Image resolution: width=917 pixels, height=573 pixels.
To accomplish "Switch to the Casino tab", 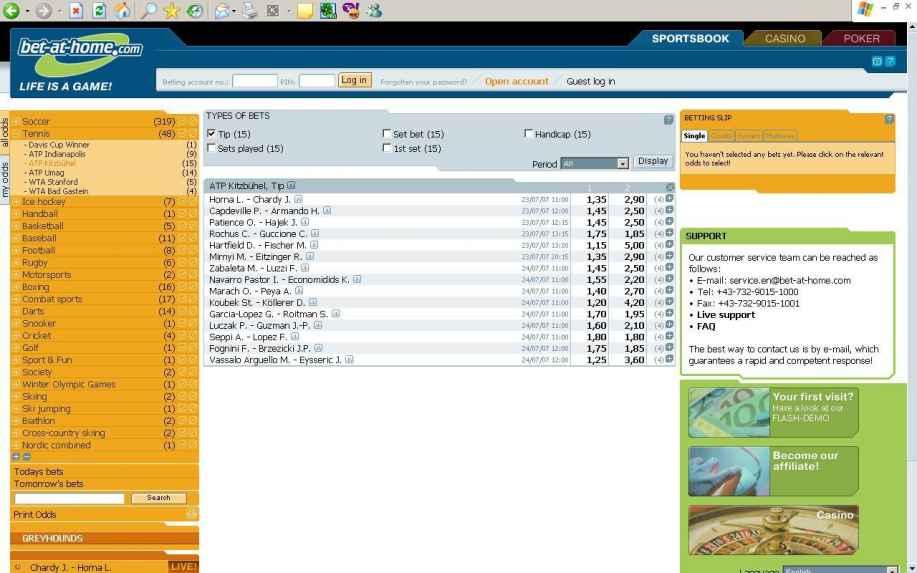I will (783, 38).
